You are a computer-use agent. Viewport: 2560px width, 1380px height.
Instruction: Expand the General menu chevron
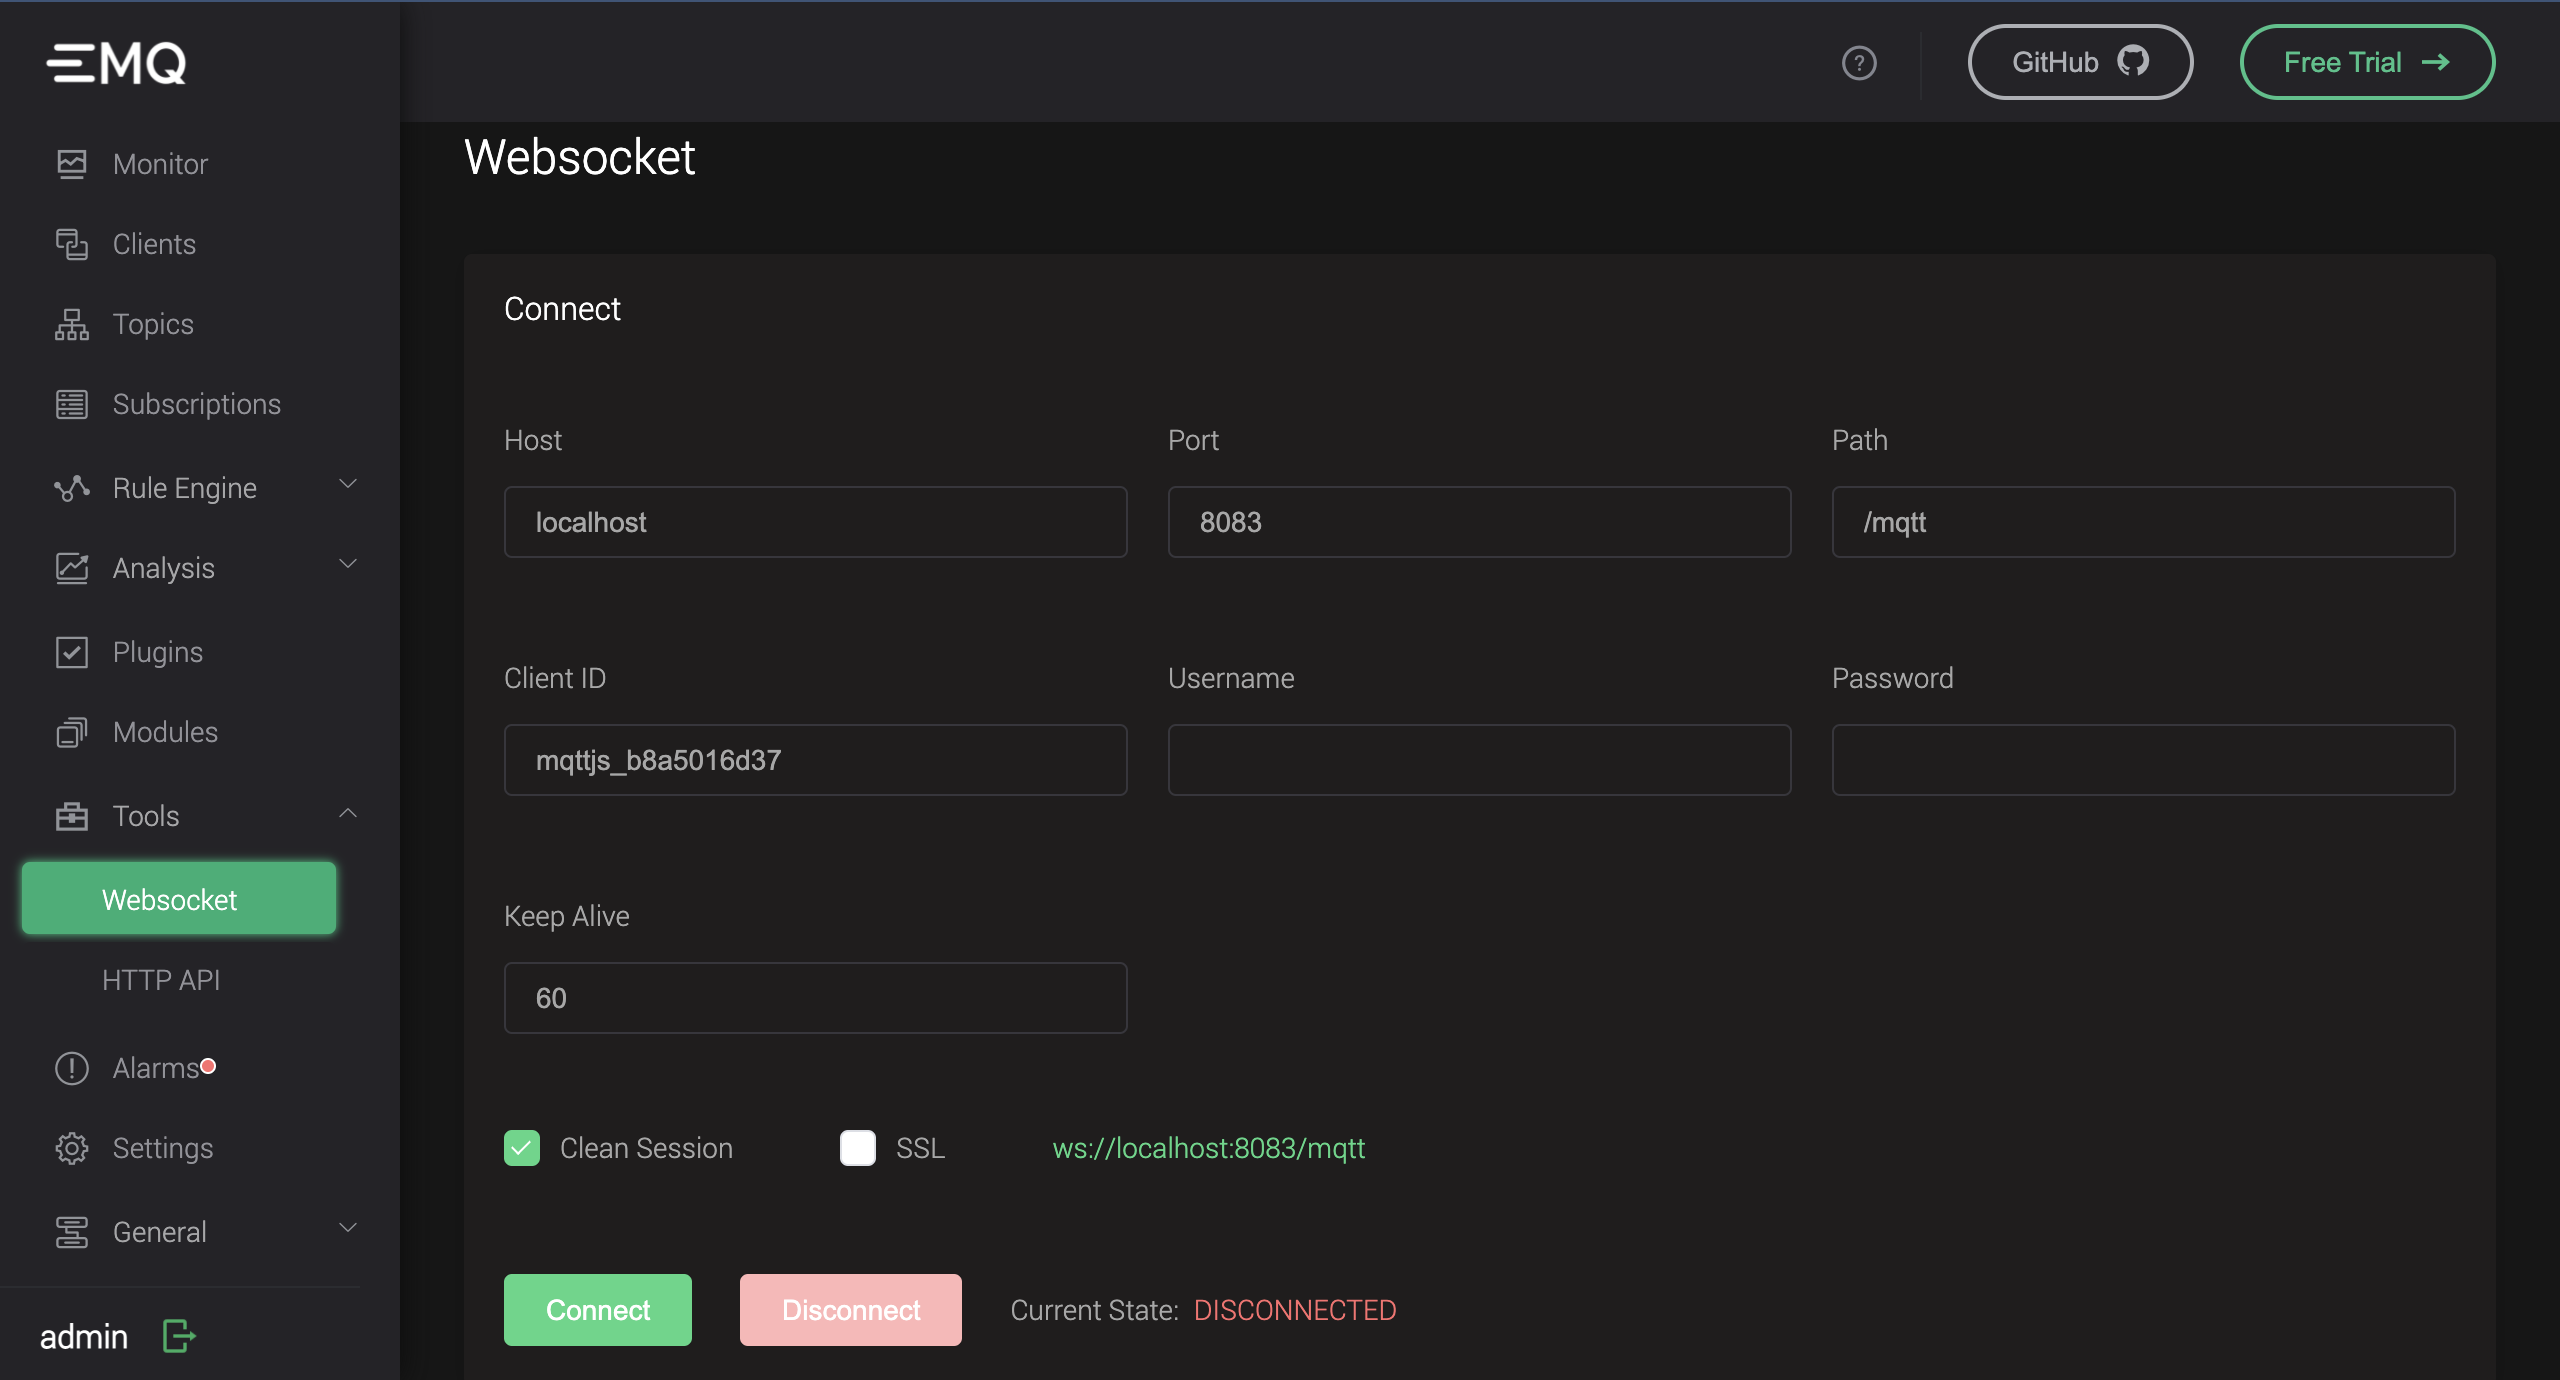pos(348,1229)
